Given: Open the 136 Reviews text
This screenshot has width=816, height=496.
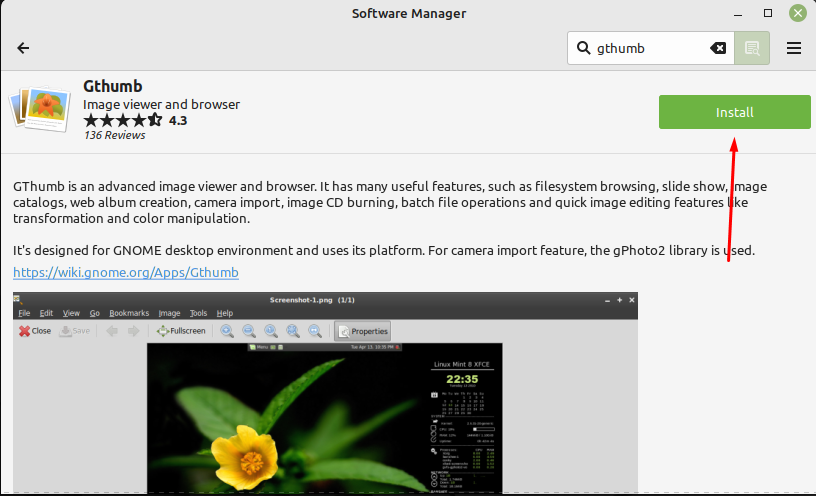Looking at the screenshot, I should coord(114,135).
